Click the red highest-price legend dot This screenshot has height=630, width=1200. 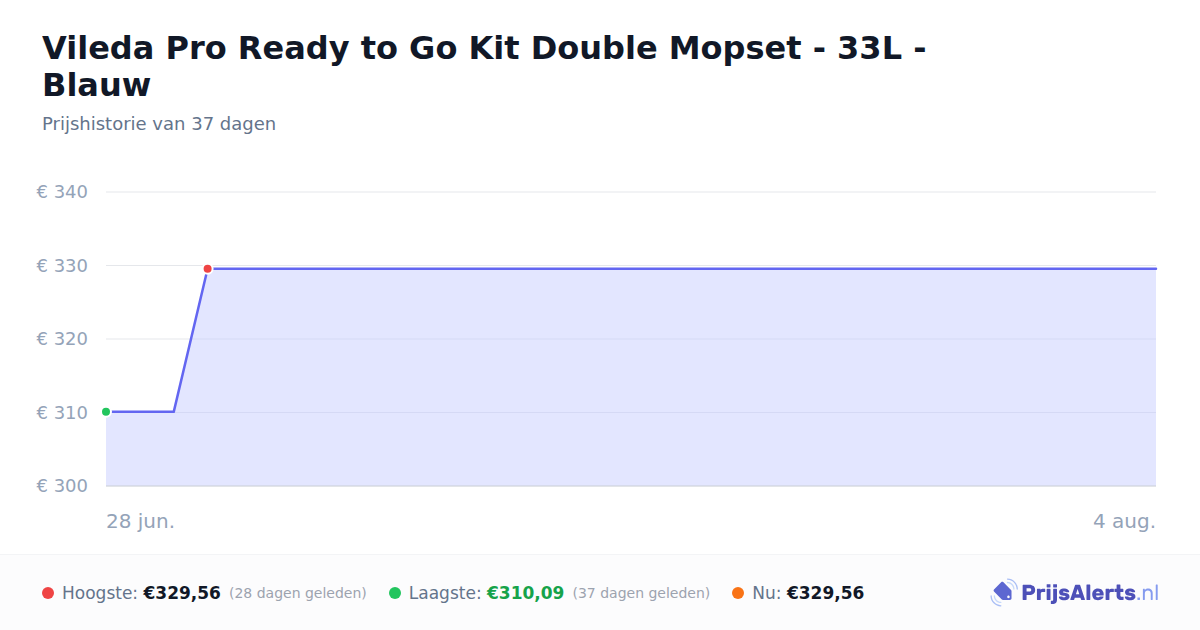coord(48,593)
